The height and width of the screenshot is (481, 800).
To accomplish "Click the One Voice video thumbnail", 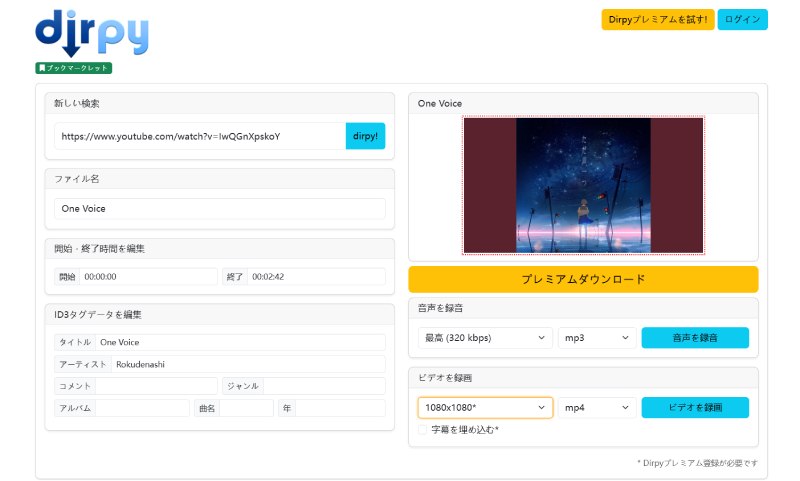I will point(583,185).
